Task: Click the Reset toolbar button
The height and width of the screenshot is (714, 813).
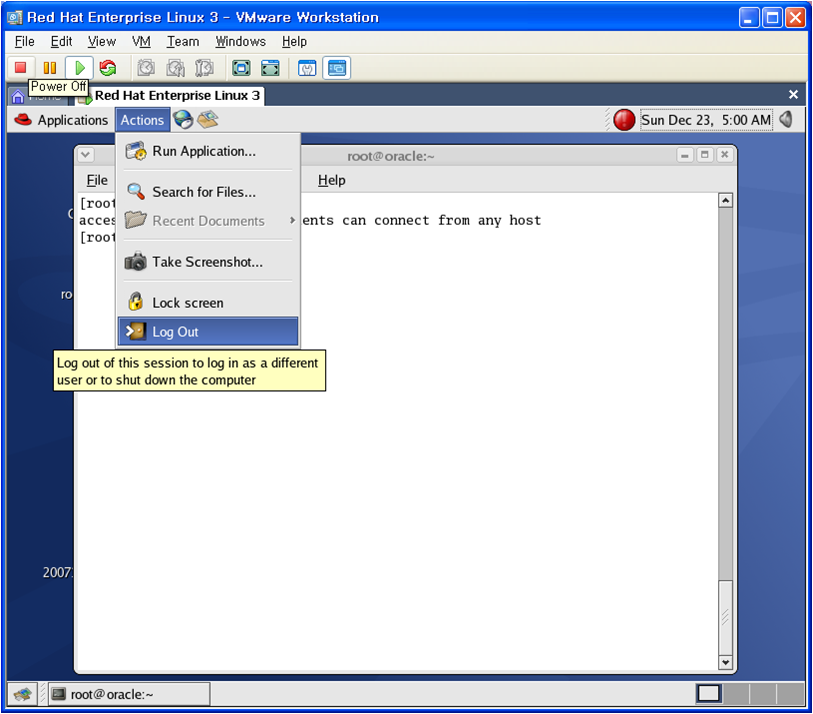Action: click(x=108, y=68)
